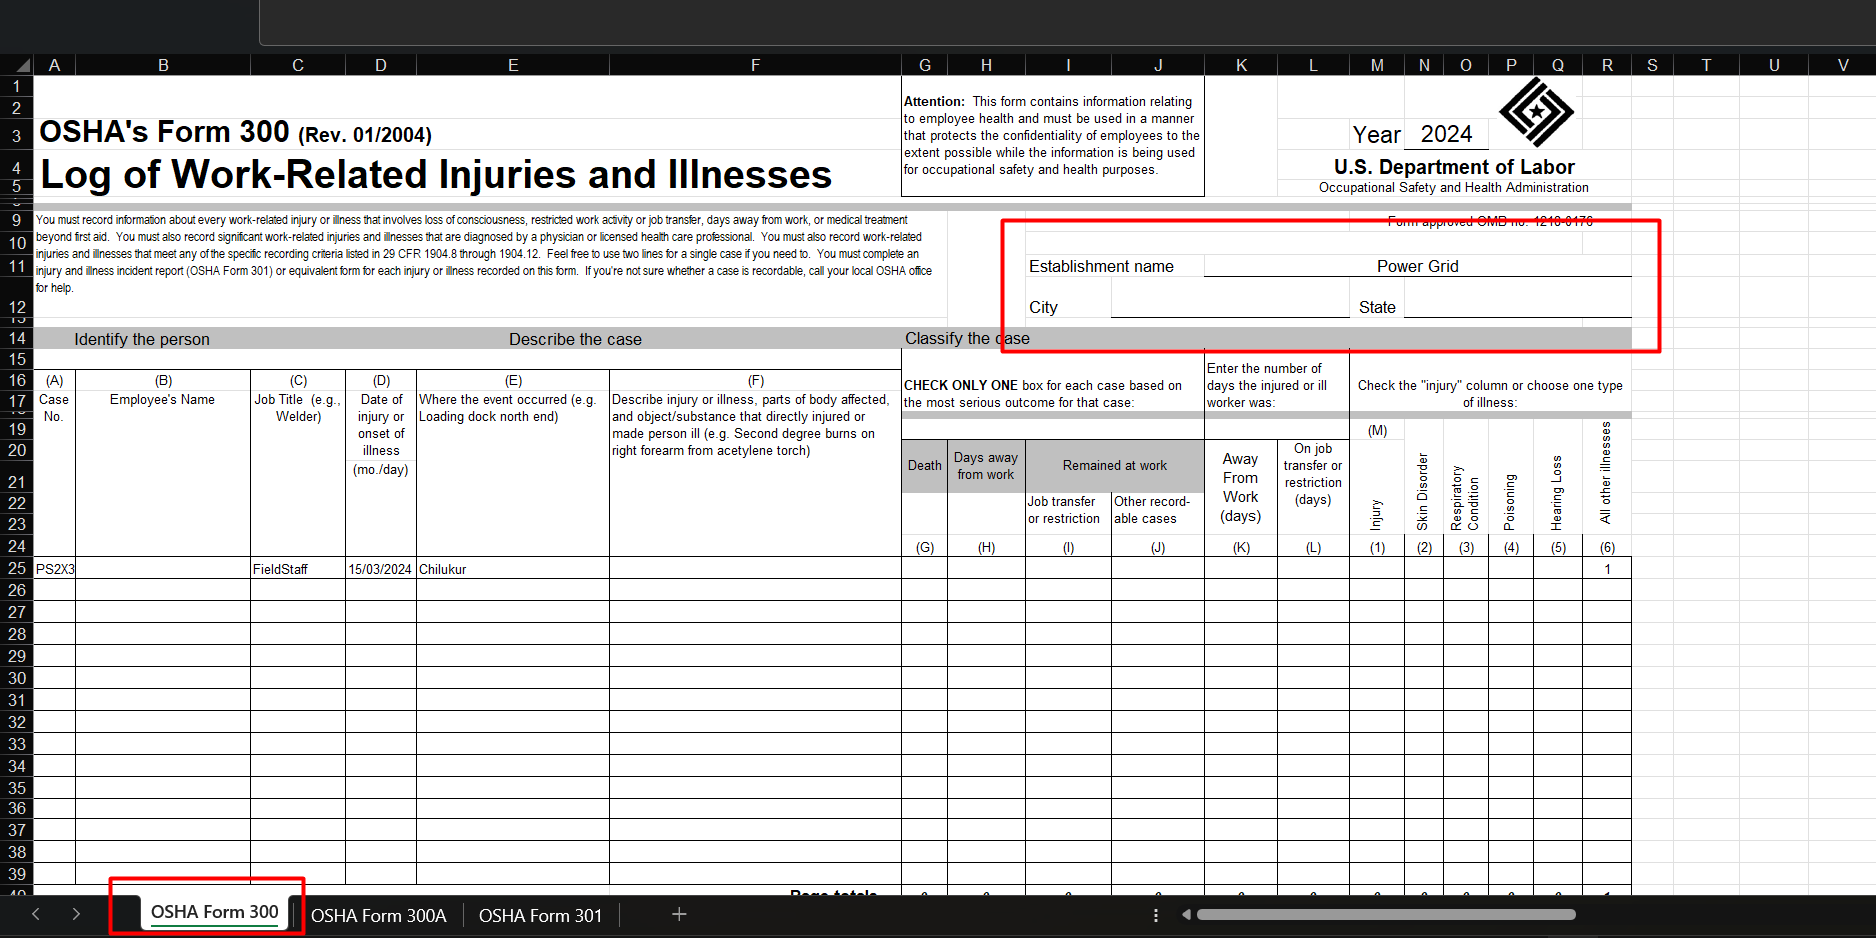This screenshot has width=1876, height=938.
Task: Select the Year 2024 cell
Action: (x=1445, y=134)
